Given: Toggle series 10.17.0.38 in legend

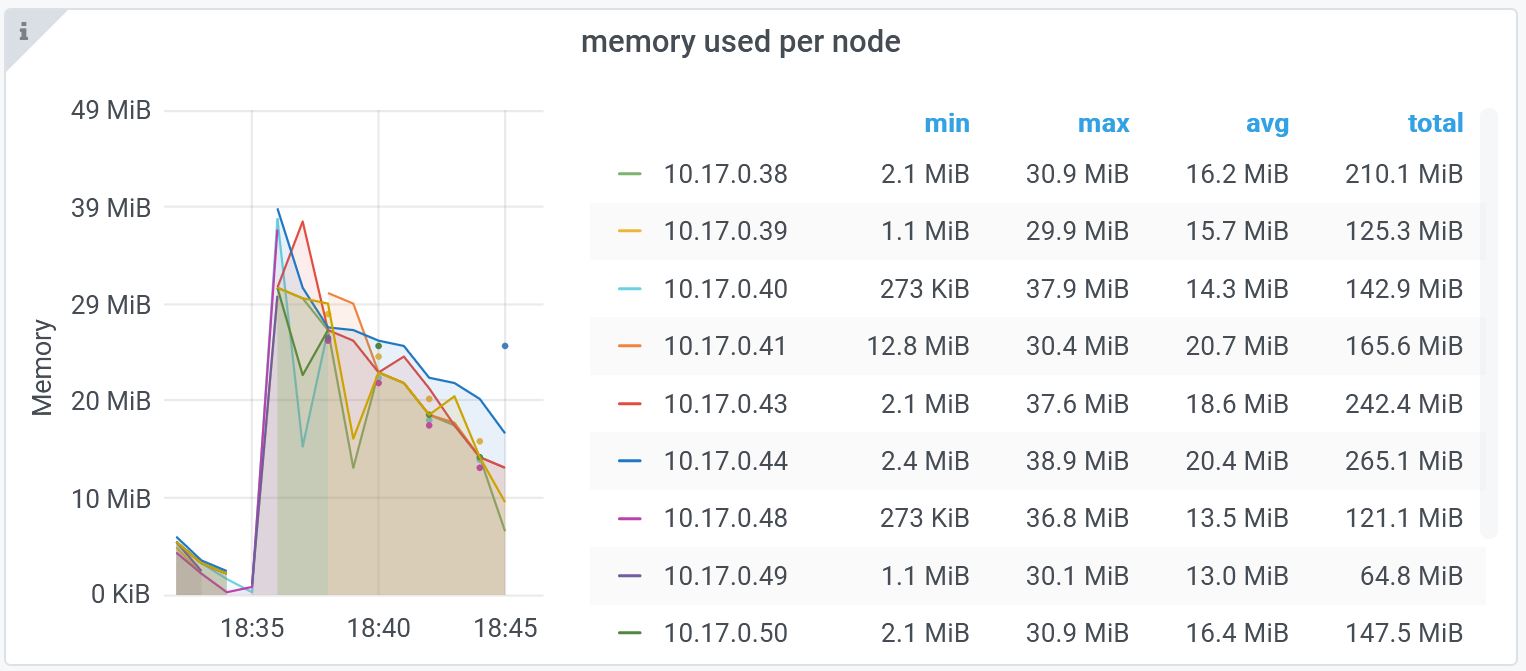Looking at the screenshot, I should pyautogui.click(x=725, y=174).
